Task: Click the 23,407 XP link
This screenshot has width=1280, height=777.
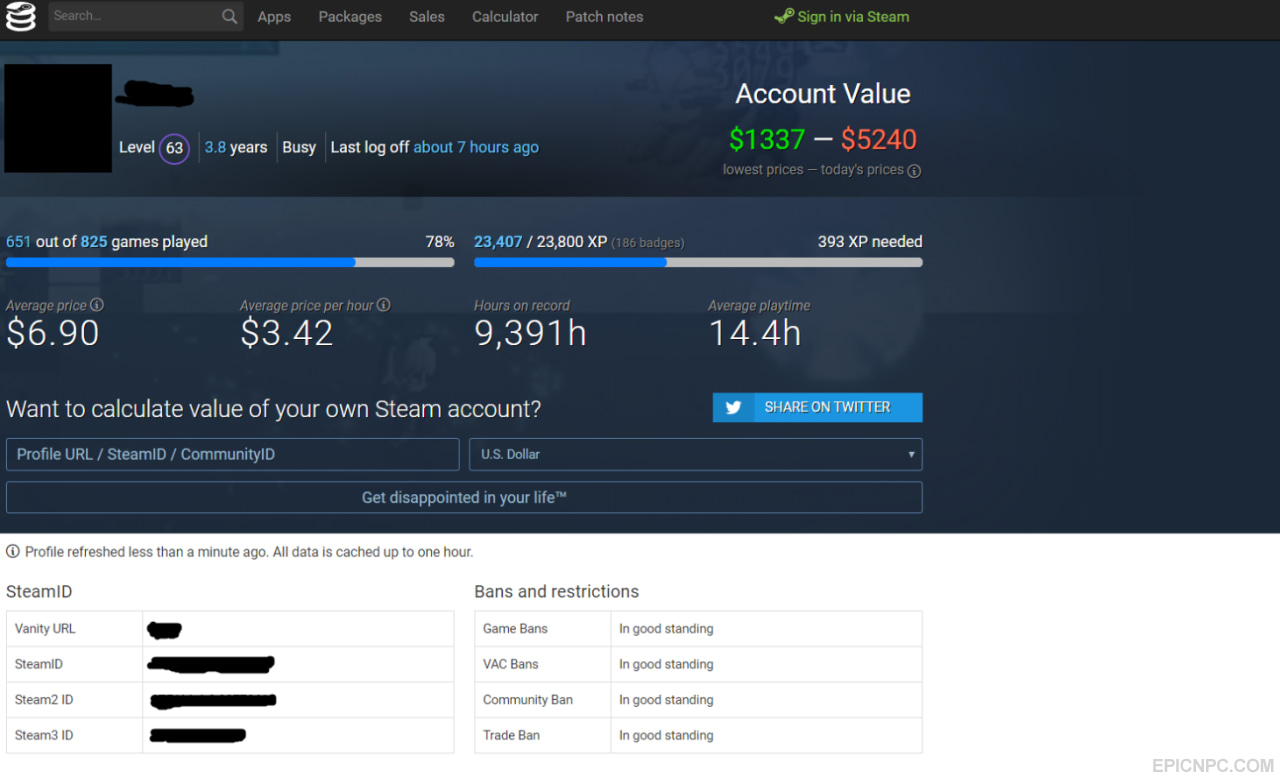Action: point(498,241)
